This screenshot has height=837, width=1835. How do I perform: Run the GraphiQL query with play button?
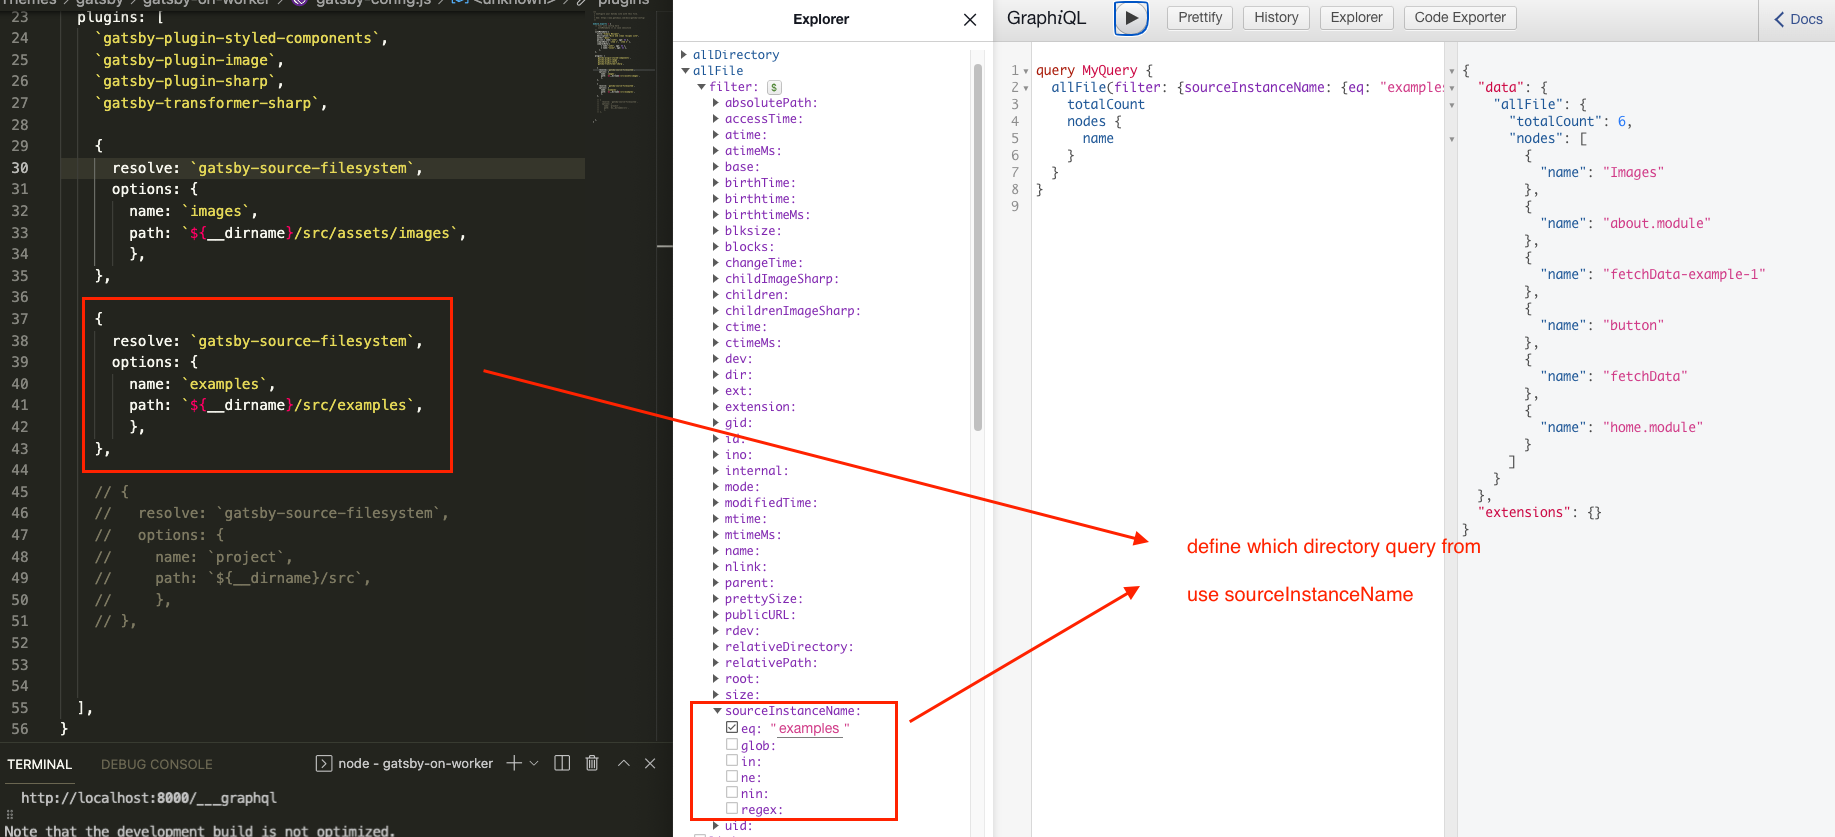pyautogui.click(x=1131, y=18)
